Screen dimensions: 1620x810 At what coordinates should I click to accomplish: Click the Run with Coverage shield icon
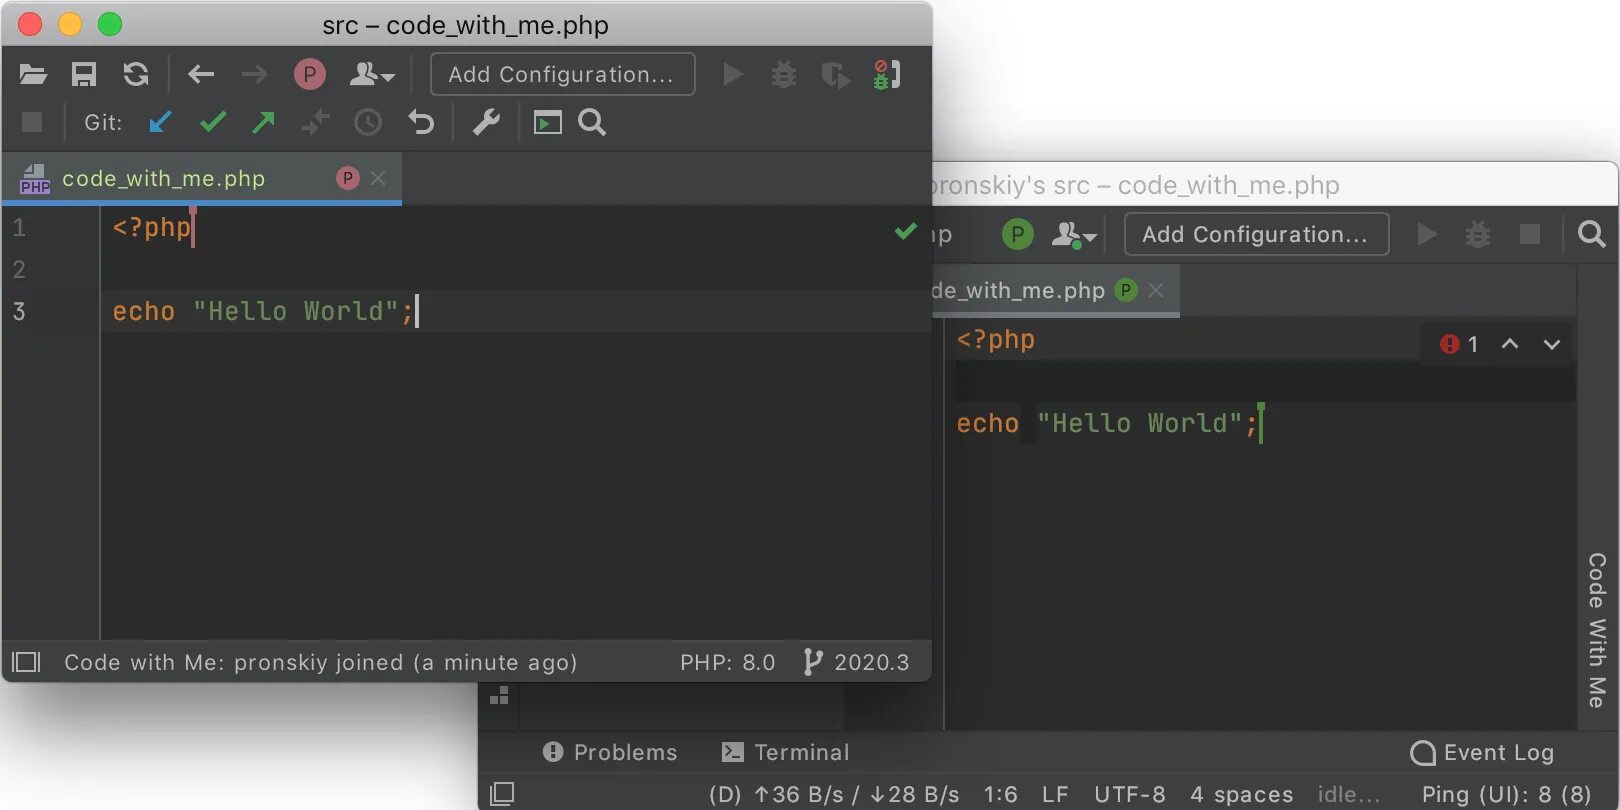coord(835,75)
